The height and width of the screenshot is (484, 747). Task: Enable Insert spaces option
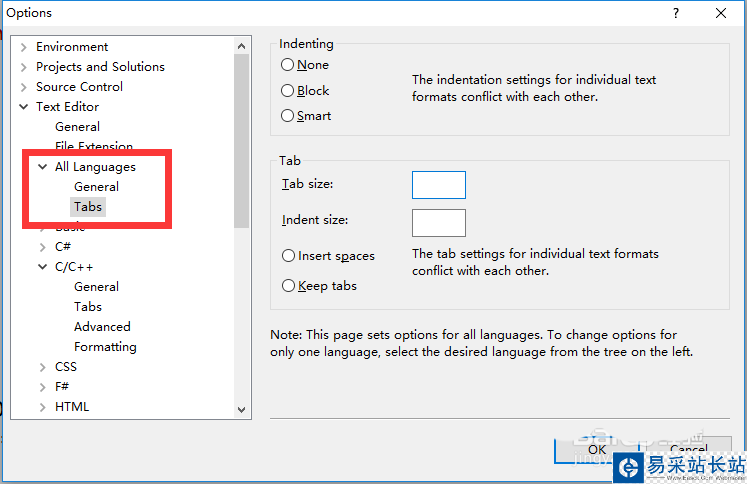point(289,256)
